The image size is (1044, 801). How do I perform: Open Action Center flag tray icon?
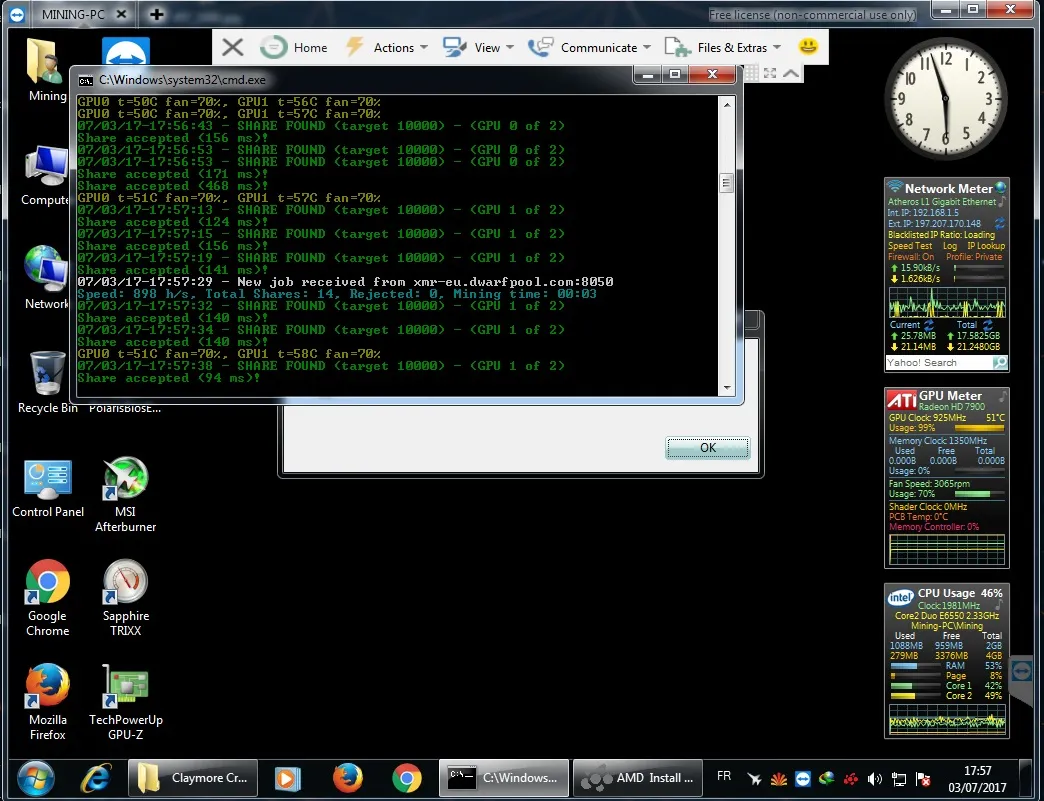923,778
